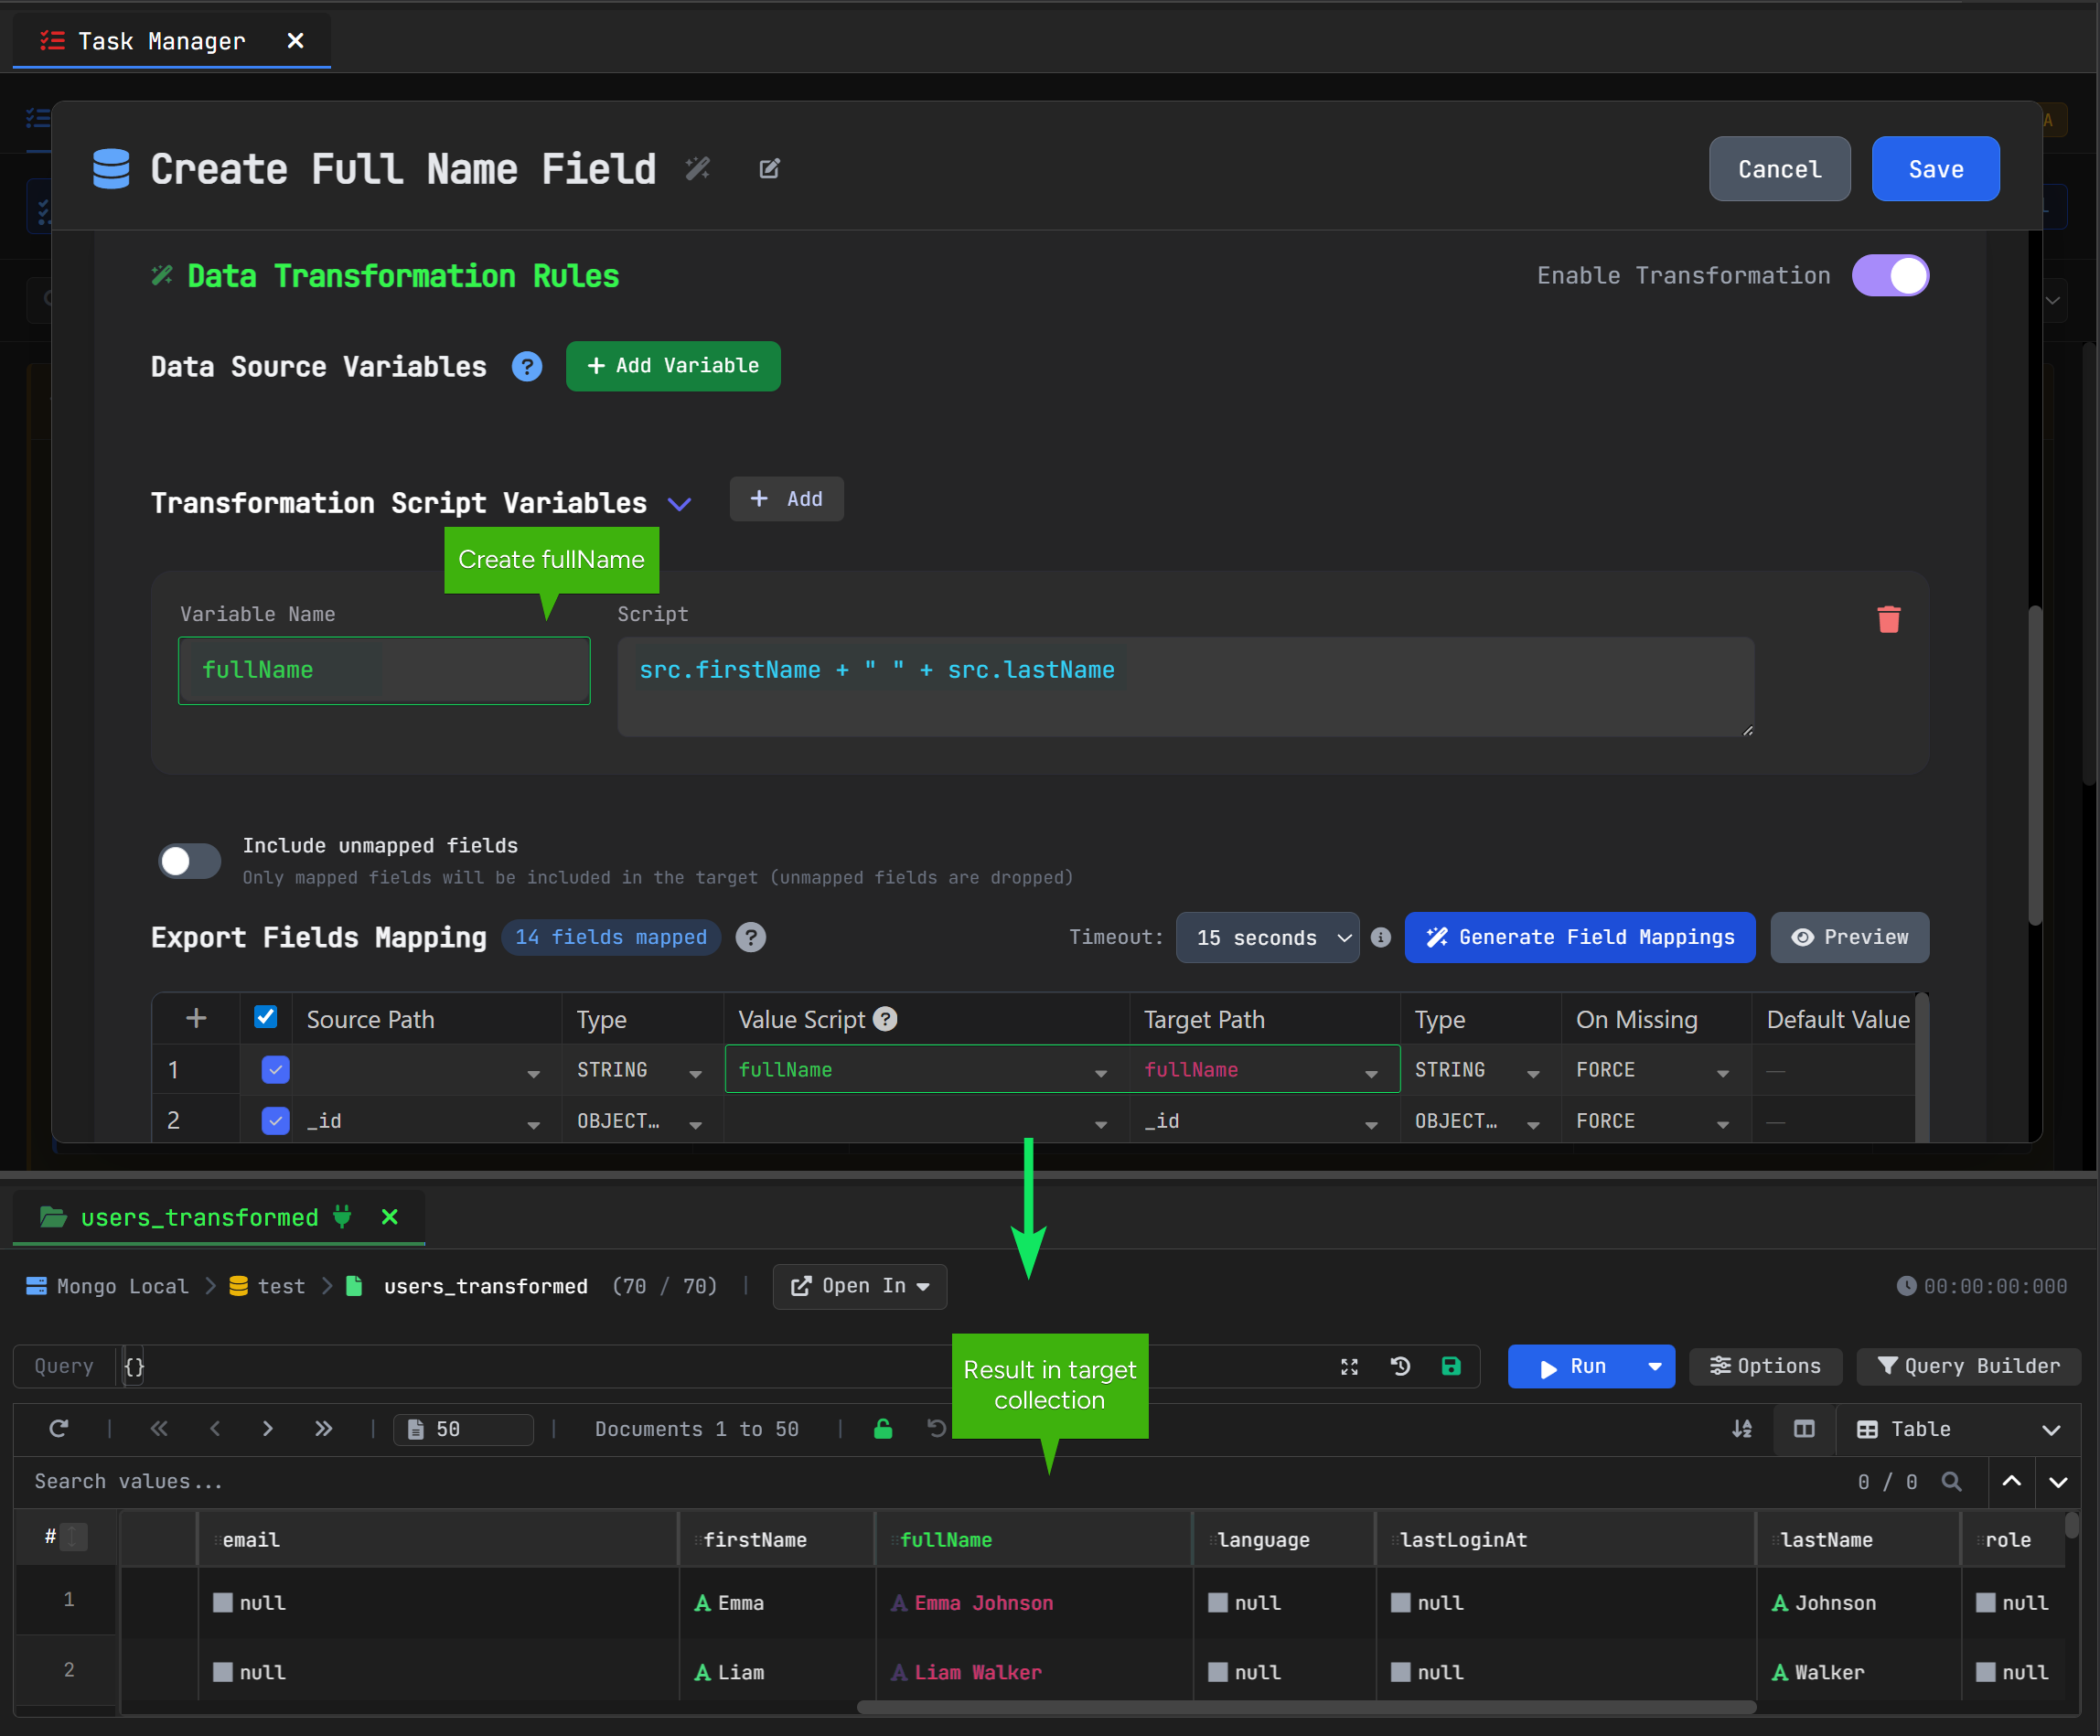Open row 1 FORCE On Missing dropdown
The width and height of the screenshot is (2100, 1736).
click(x=1723, y=1074)
